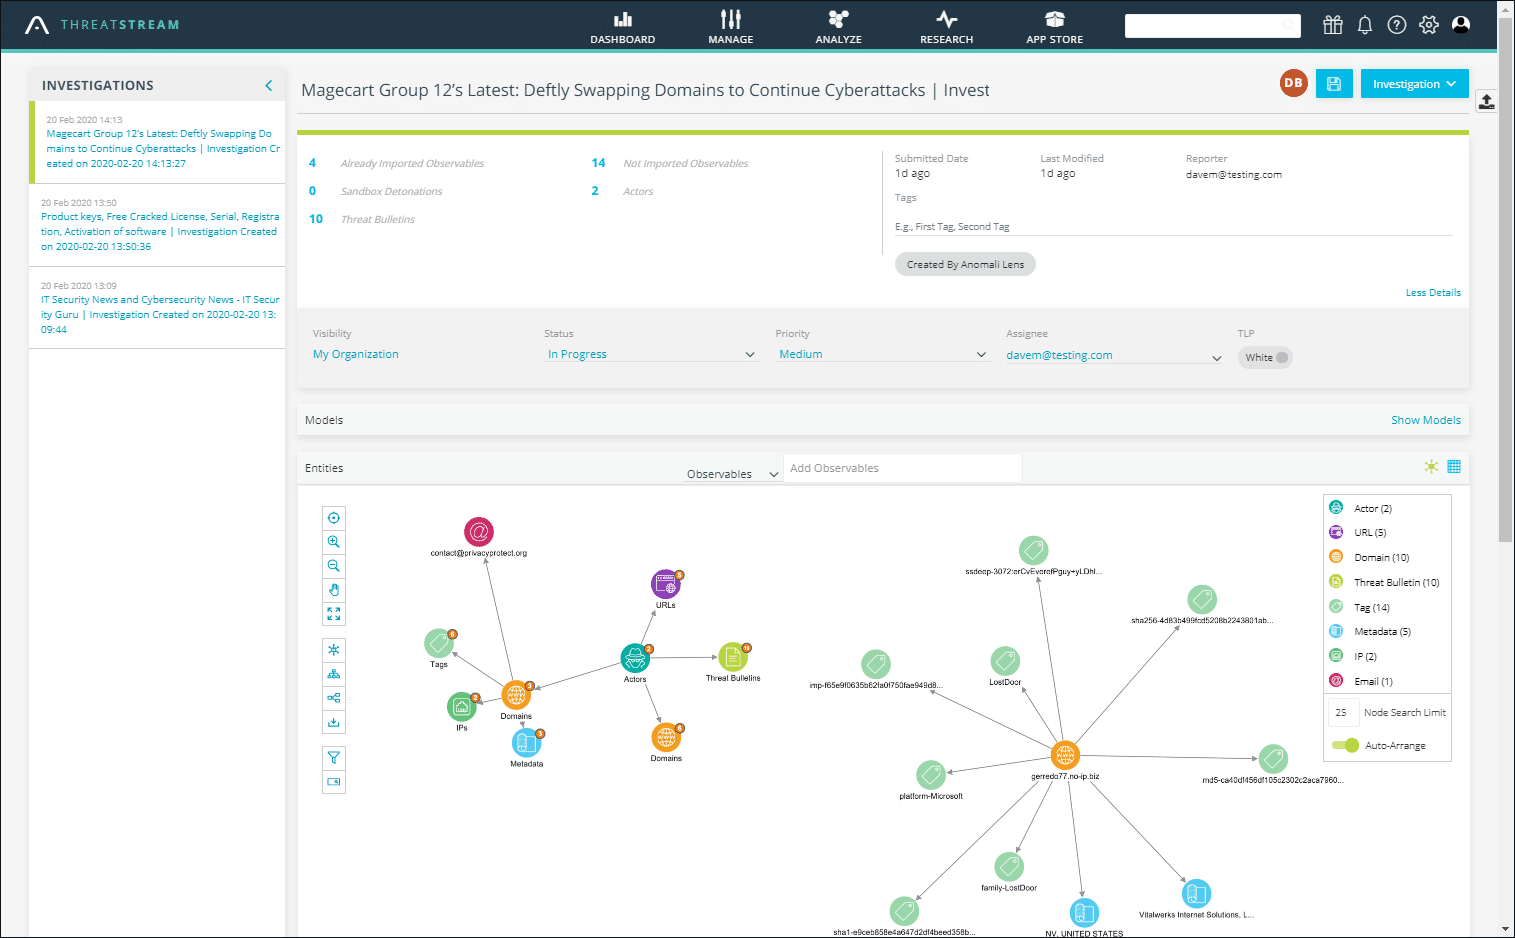Switch Entities panel to table view
The width and height of the screenshot is (1515, 938).
1453,467
